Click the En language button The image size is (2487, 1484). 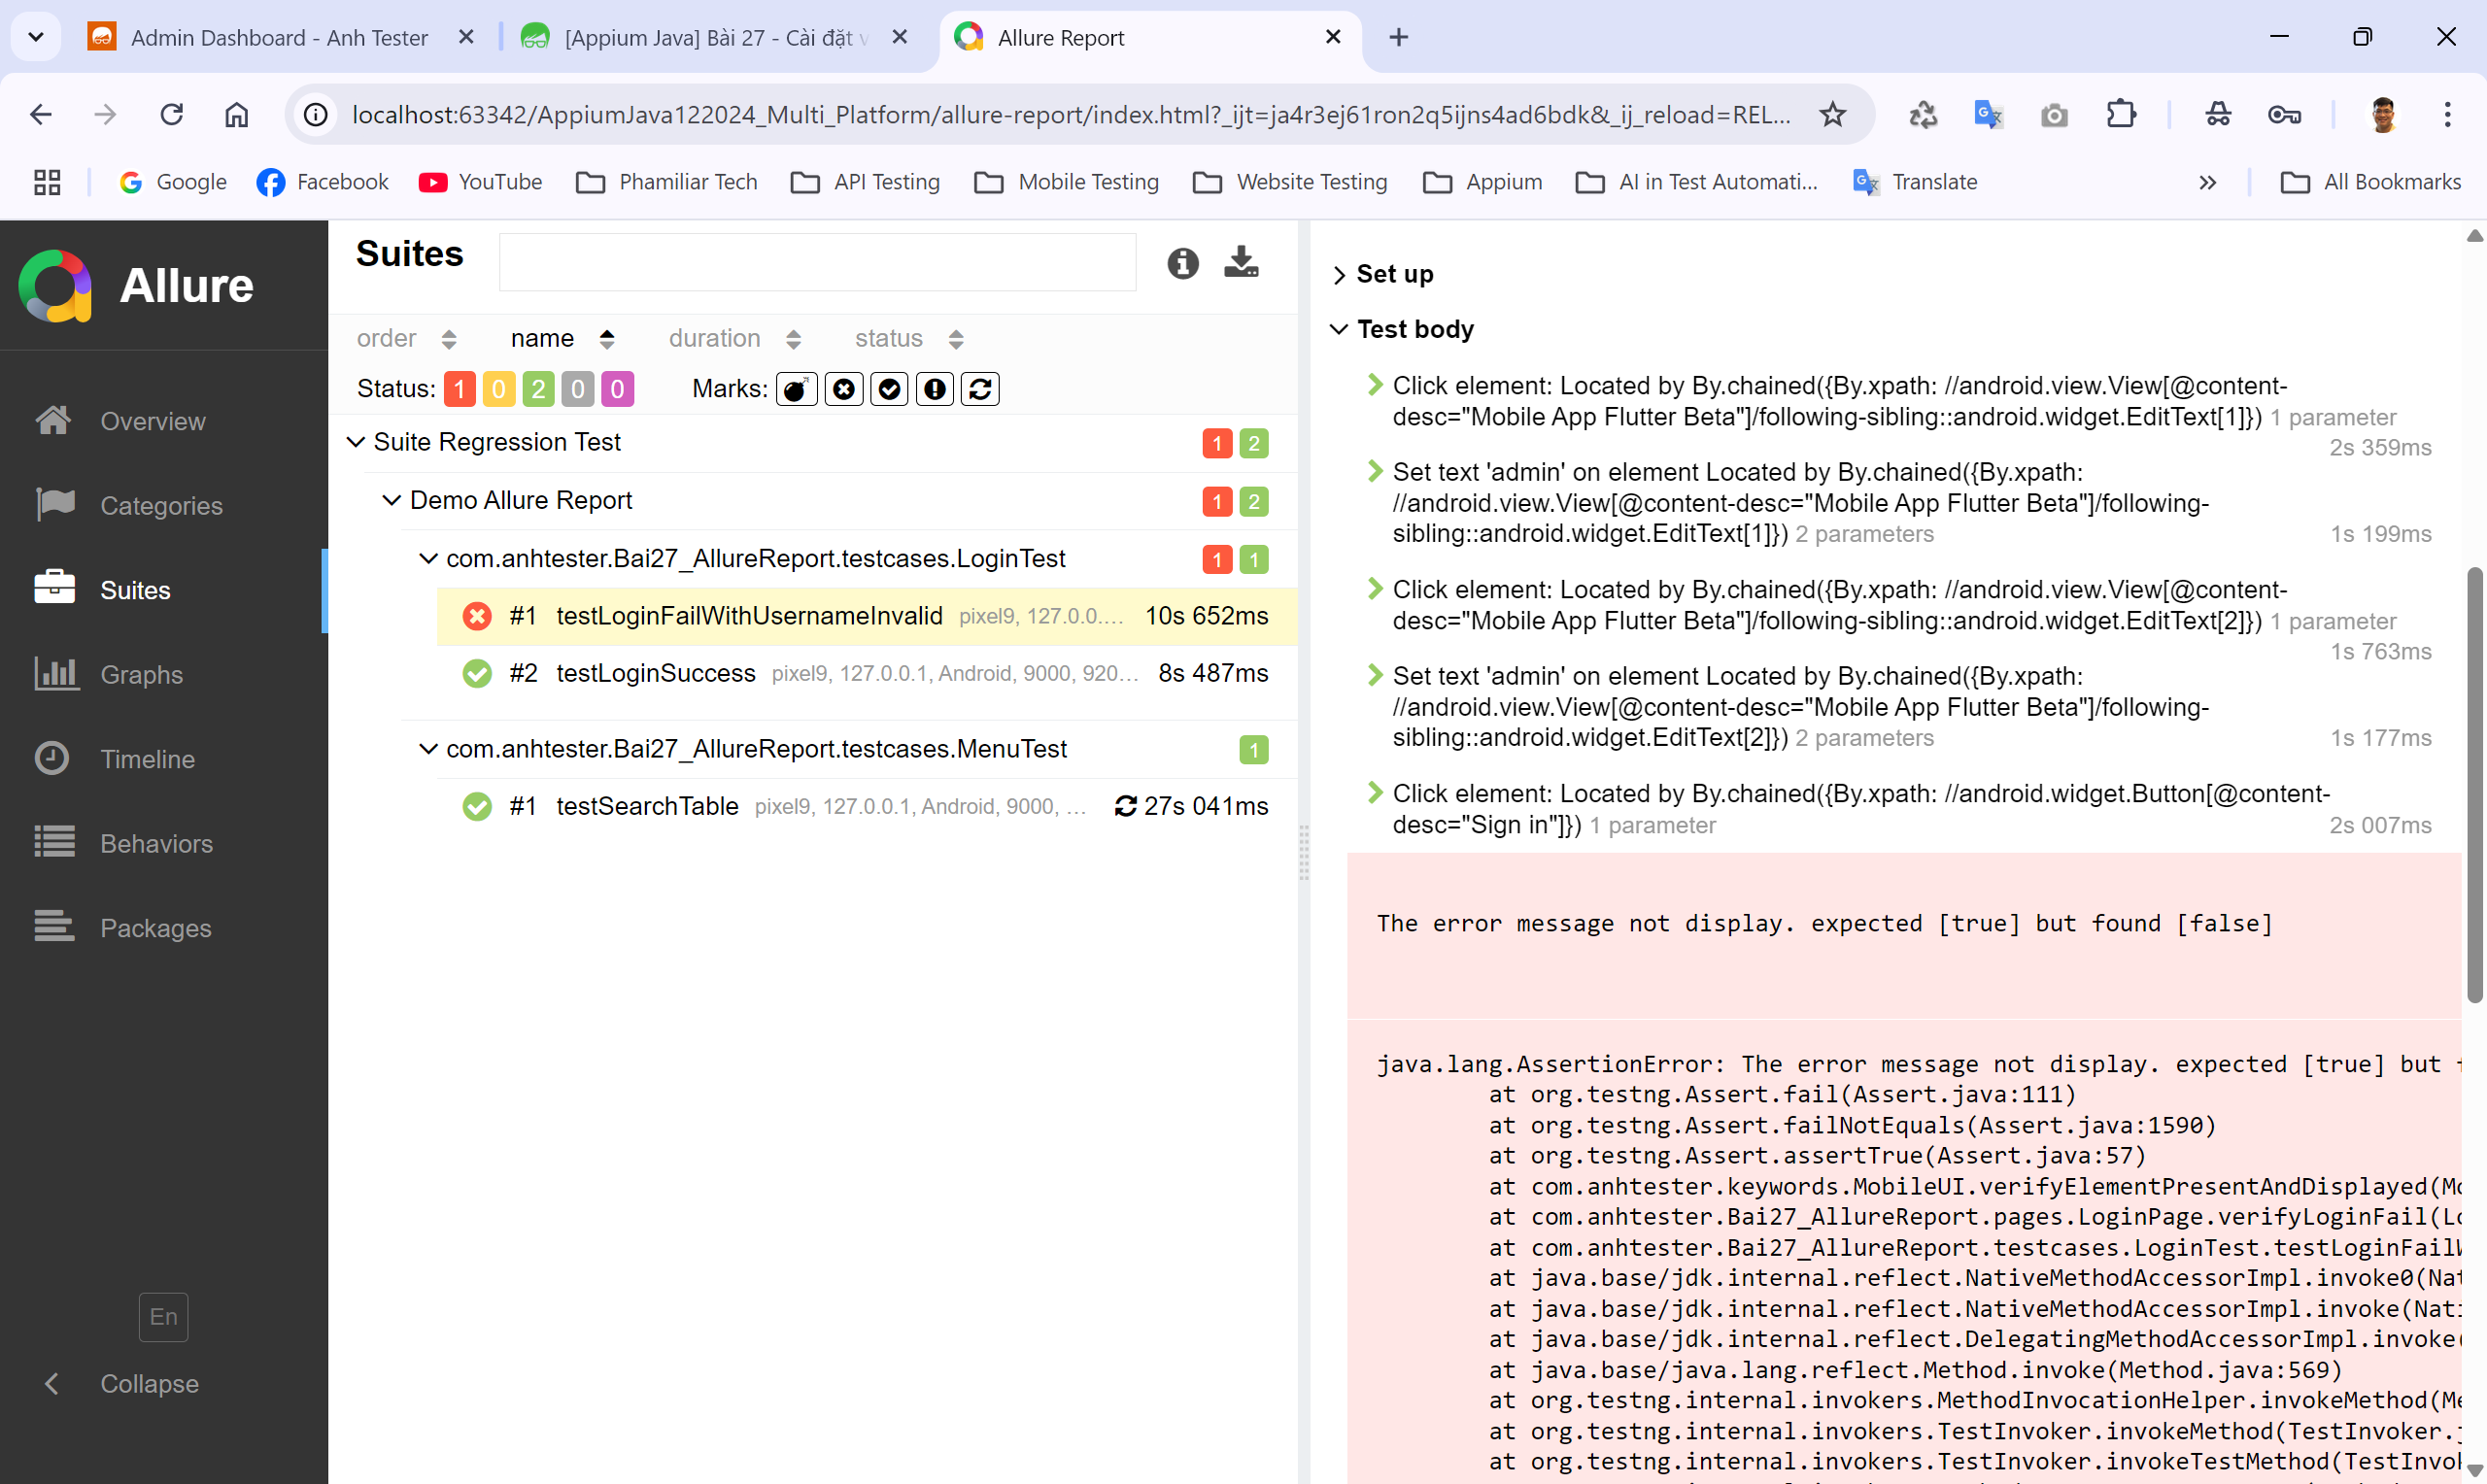point(163,1317)
